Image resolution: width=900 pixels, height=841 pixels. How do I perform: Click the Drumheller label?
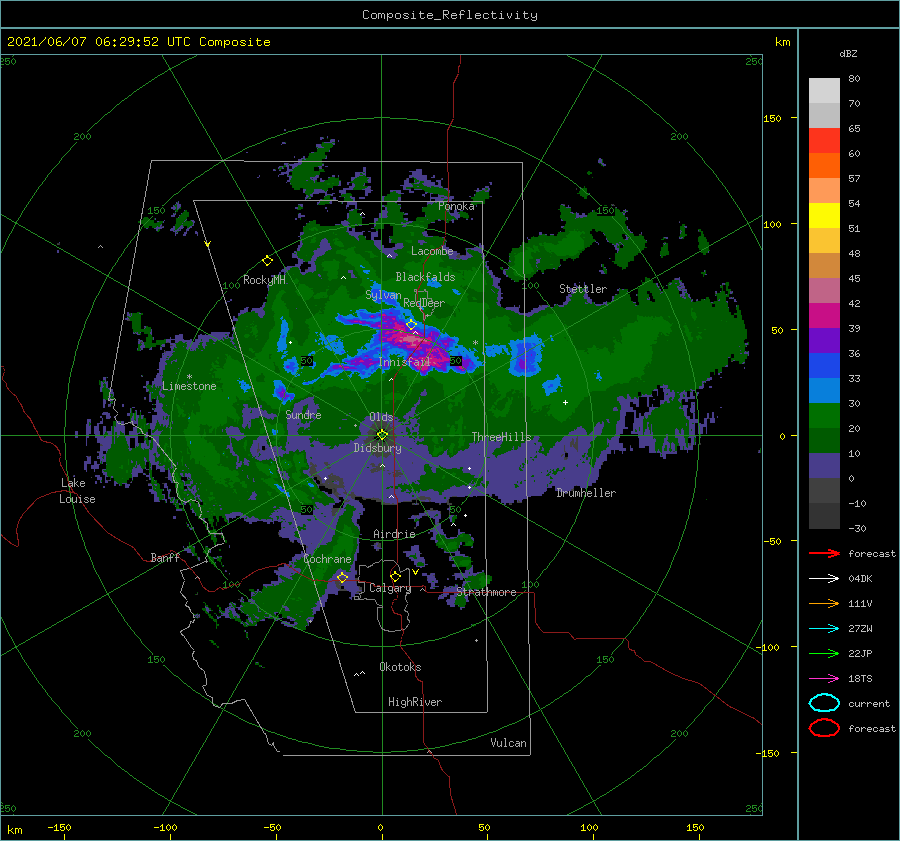point(586,493)
